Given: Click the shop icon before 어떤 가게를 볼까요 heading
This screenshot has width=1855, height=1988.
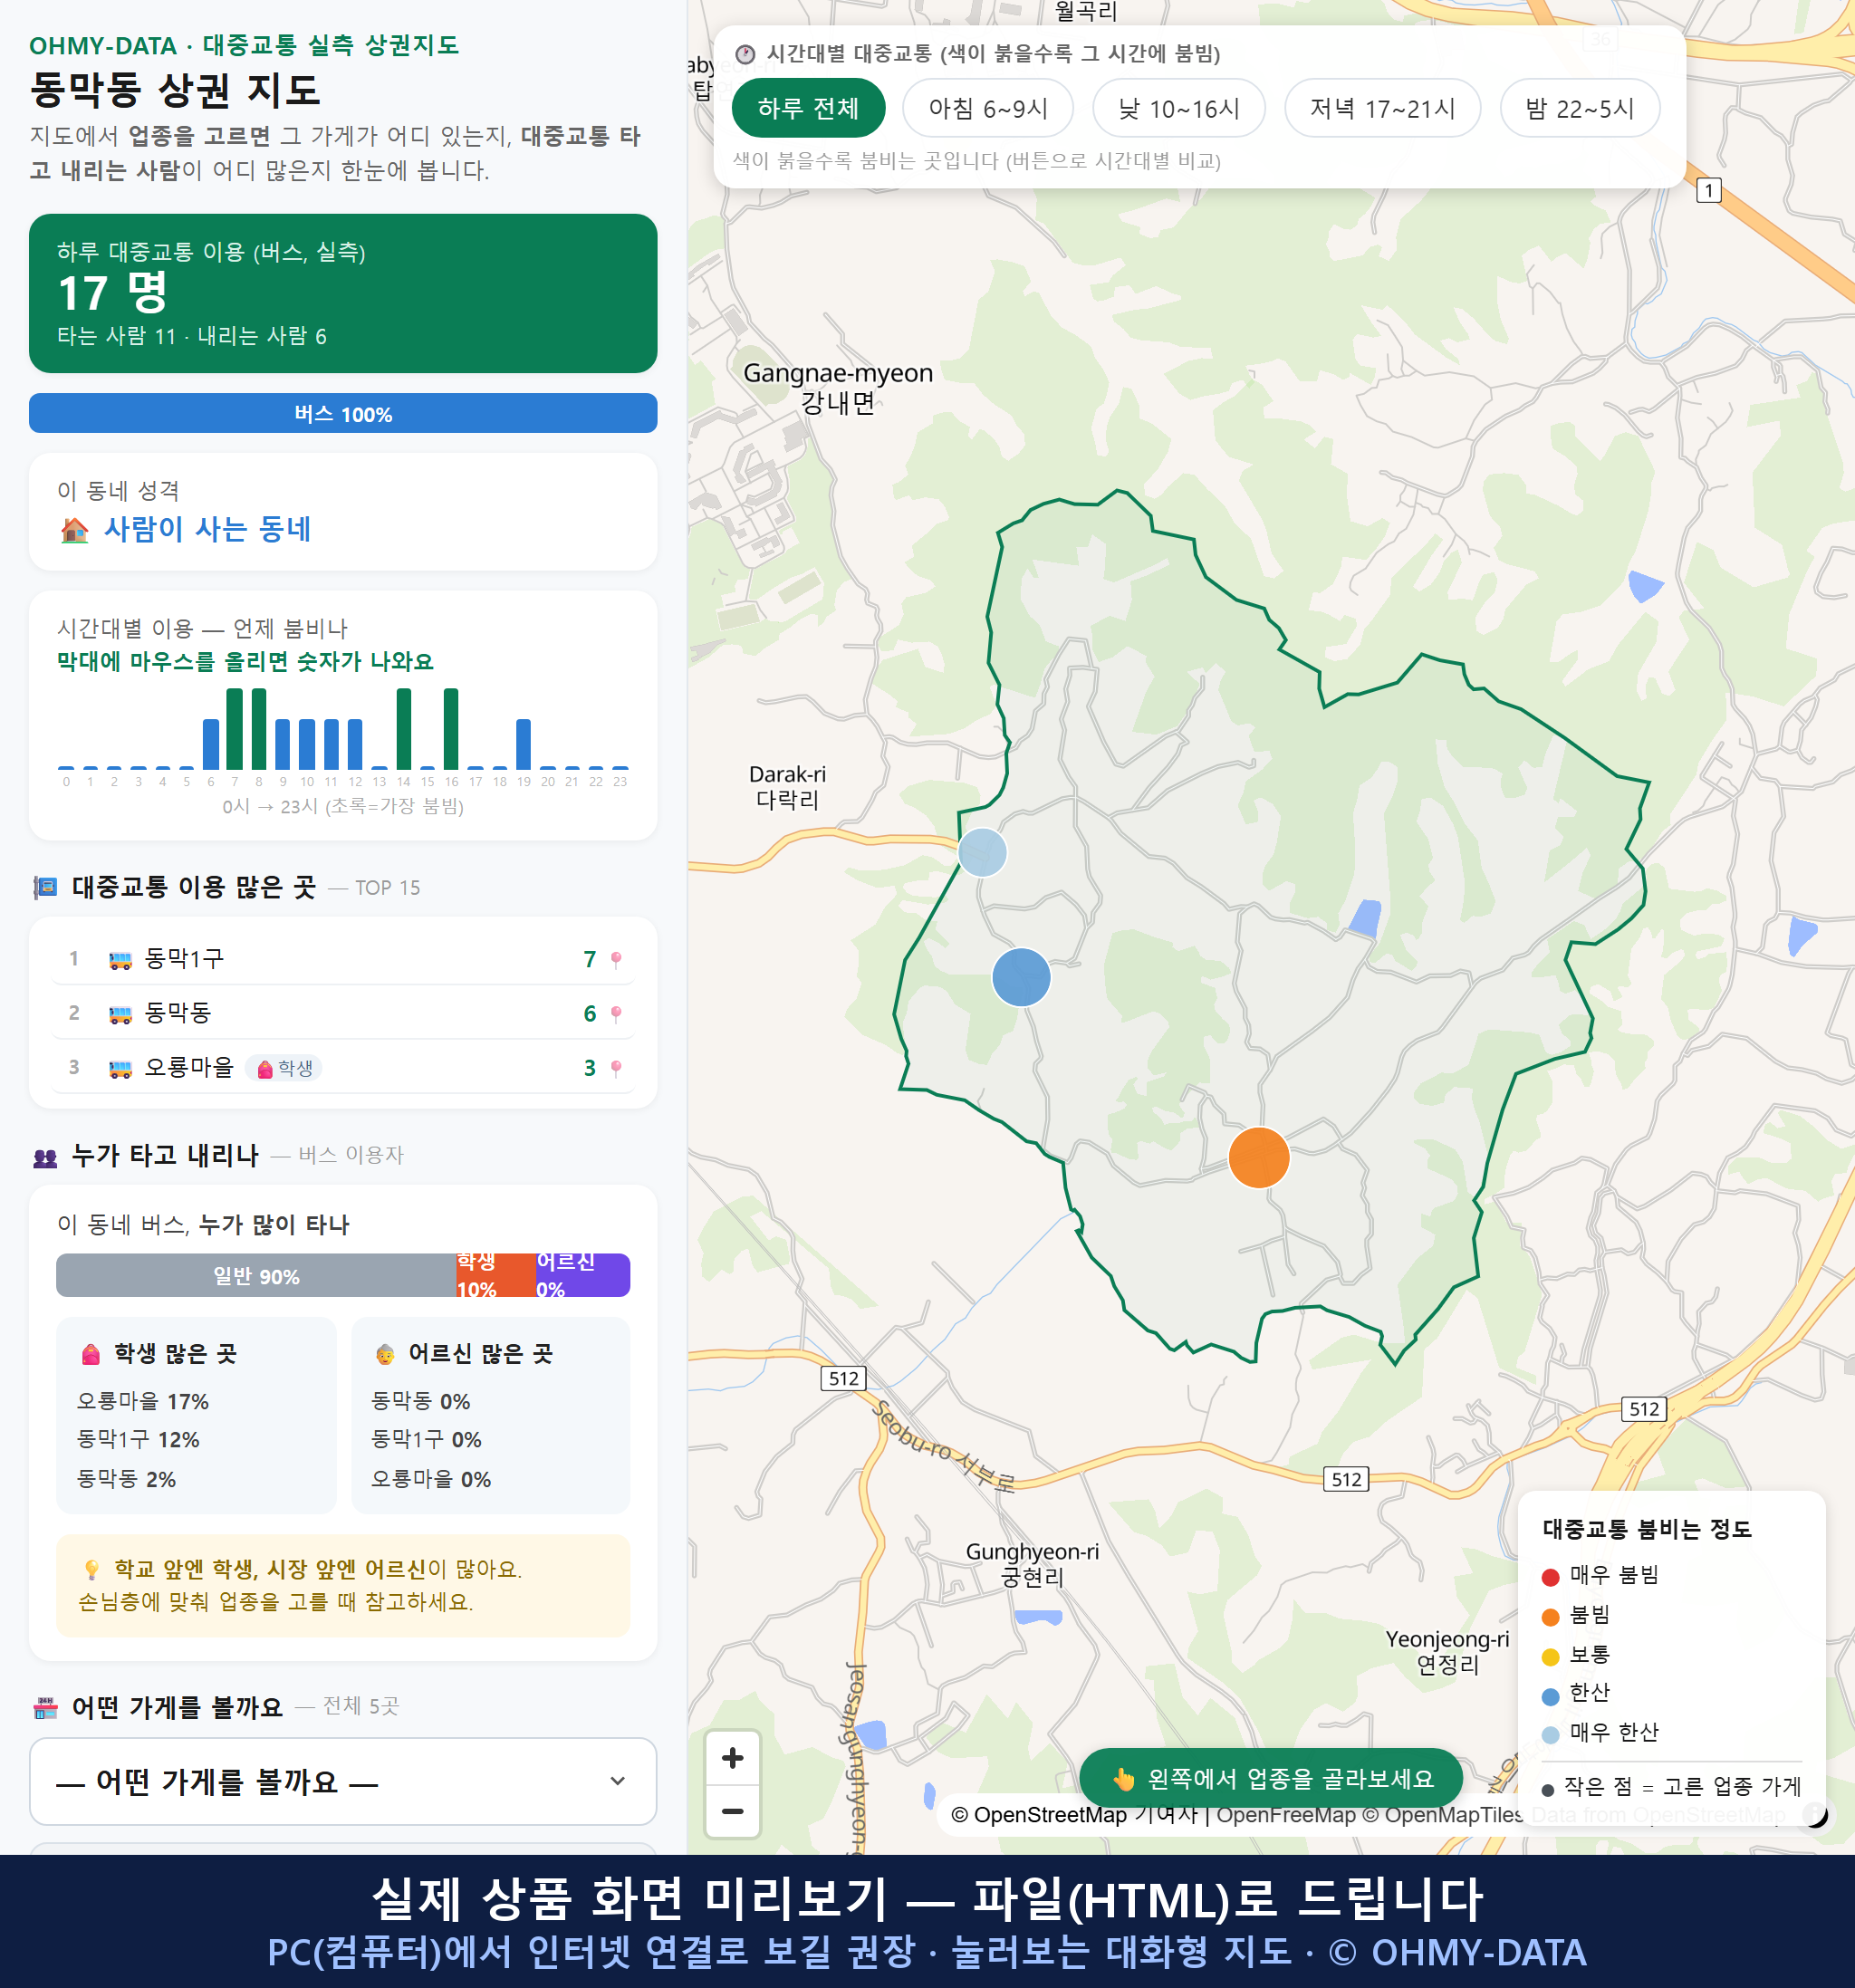Looking at the screenshot, I should coord(45,1708).
